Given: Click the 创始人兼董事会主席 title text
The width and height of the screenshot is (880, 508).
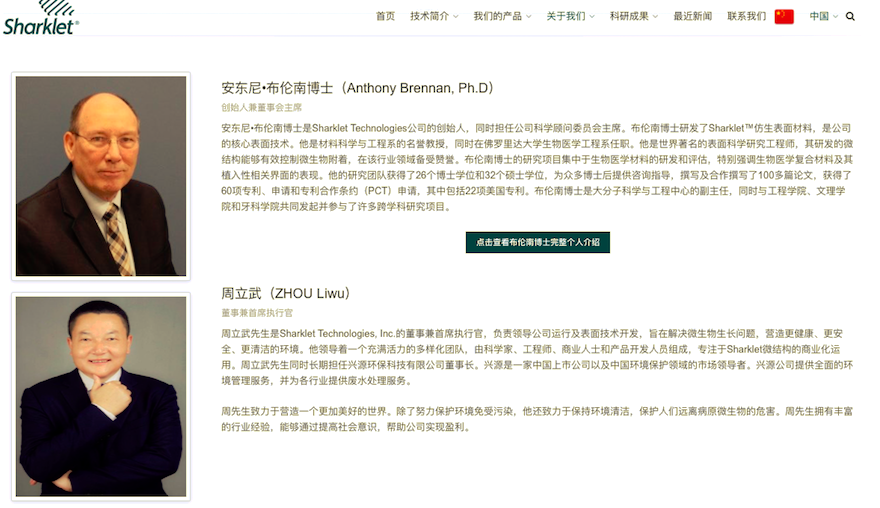Looking at the screenshot, I should point(262,107).
